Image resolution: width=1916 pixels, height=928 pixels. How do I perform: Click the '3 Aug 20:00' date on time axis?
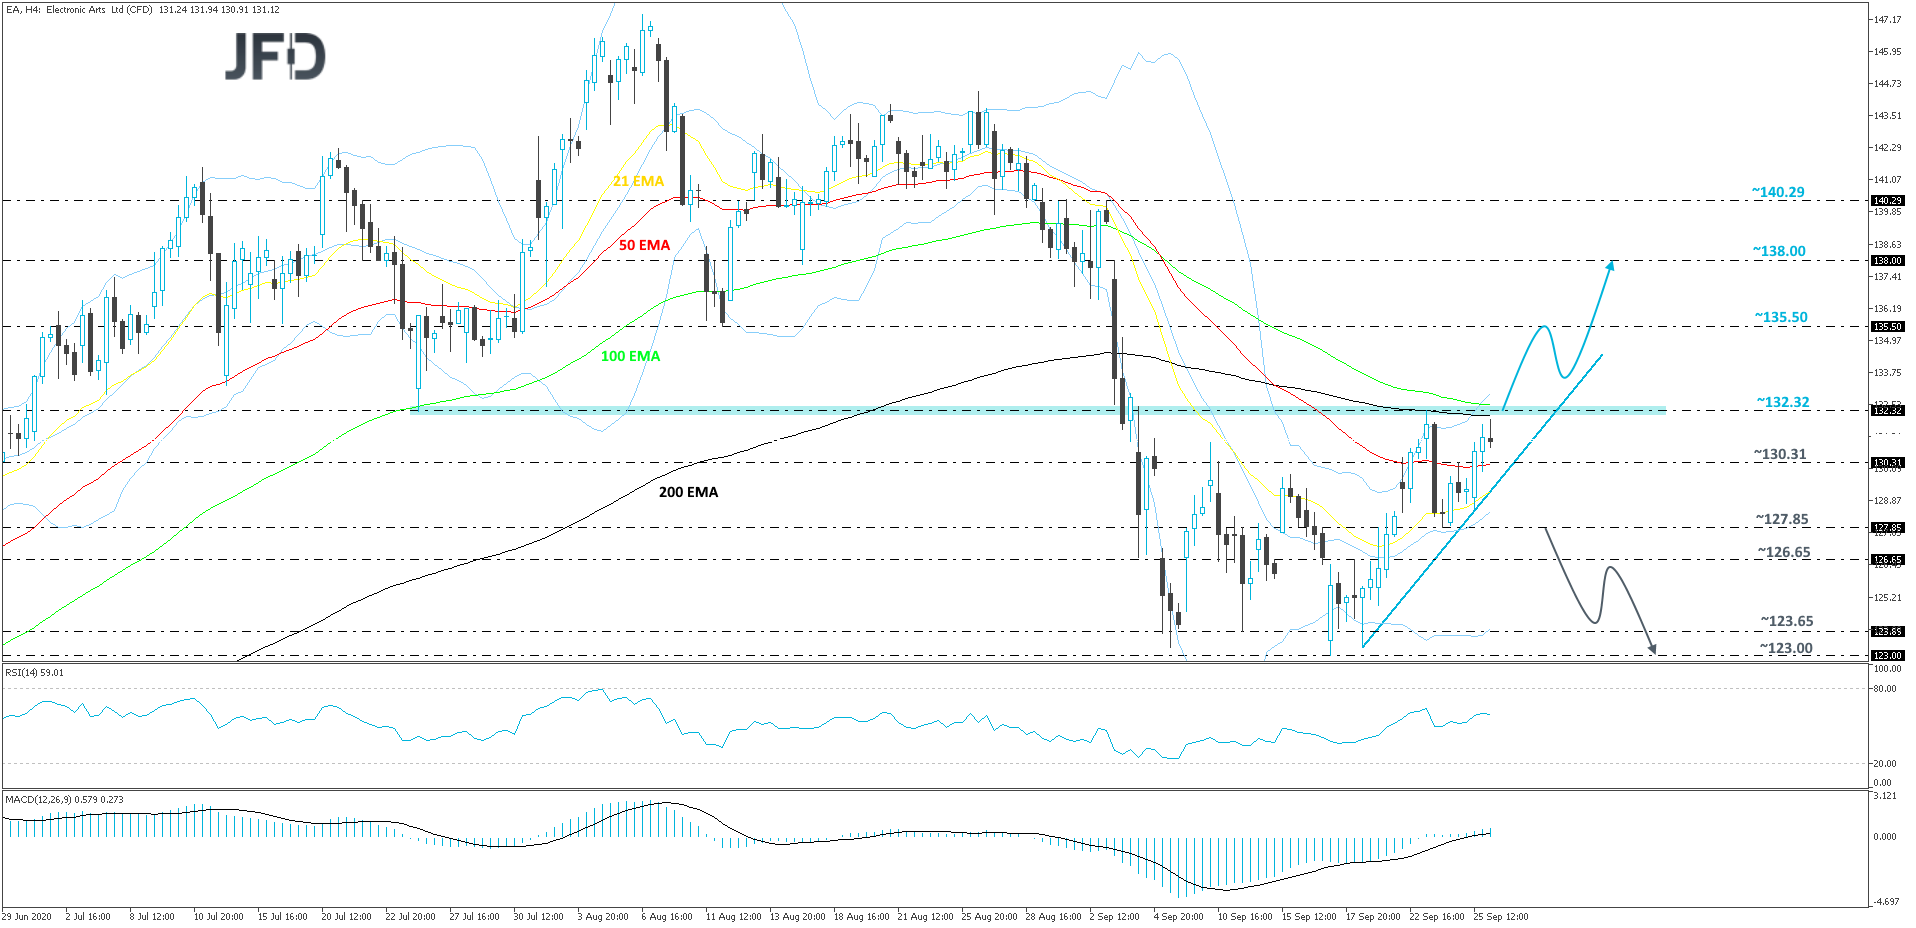point(603,916)
